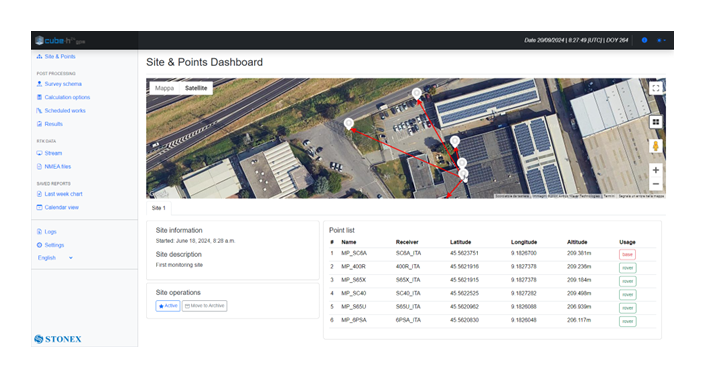Click the Street View pegman icon
This screenshot has width=706, height=379.
(656, 146)
